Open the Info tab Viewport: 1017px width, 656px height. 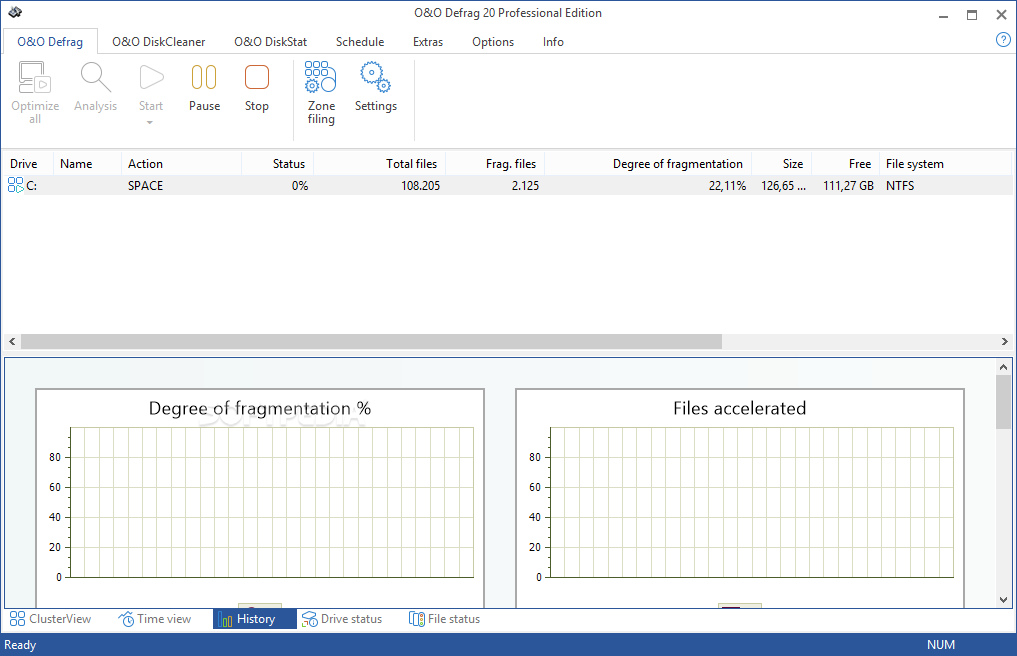(x=553, y=42)
